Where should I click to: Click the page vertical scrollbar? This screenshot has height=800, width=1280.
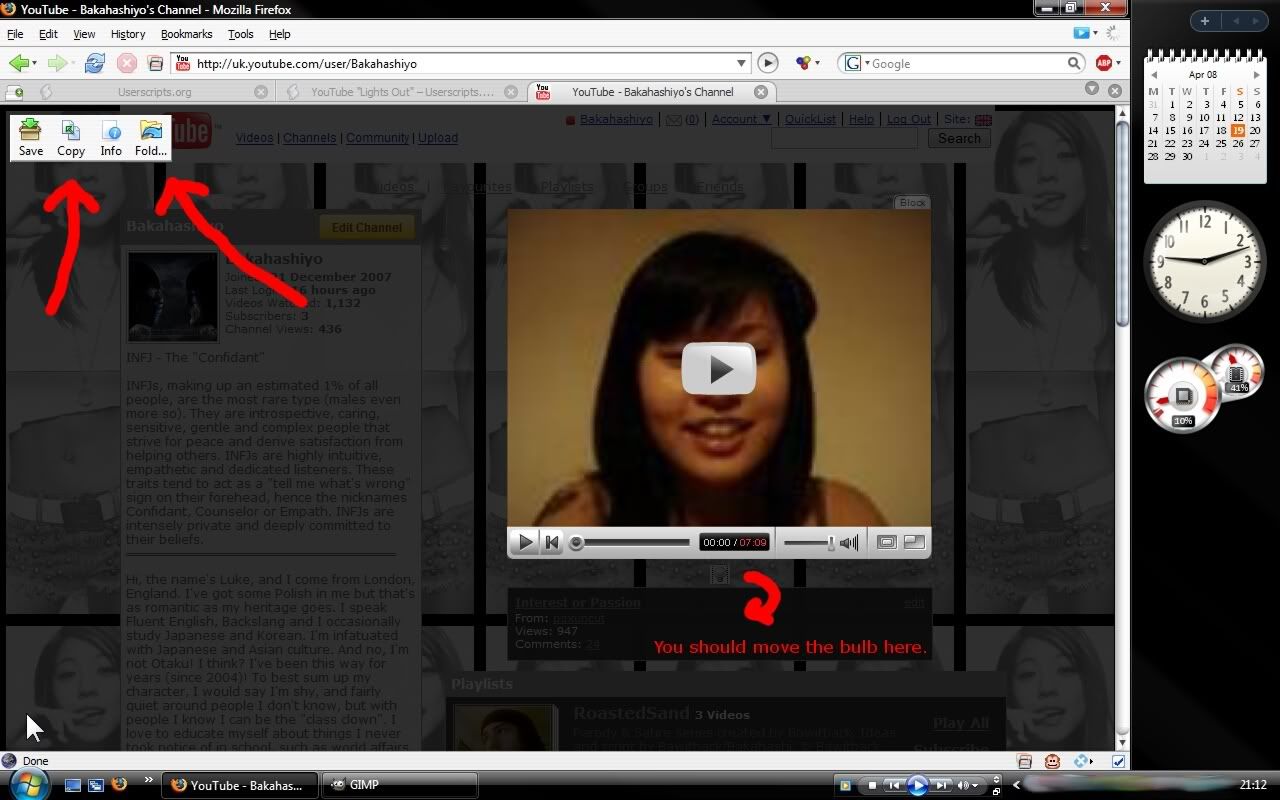(x=1122, y=428)
